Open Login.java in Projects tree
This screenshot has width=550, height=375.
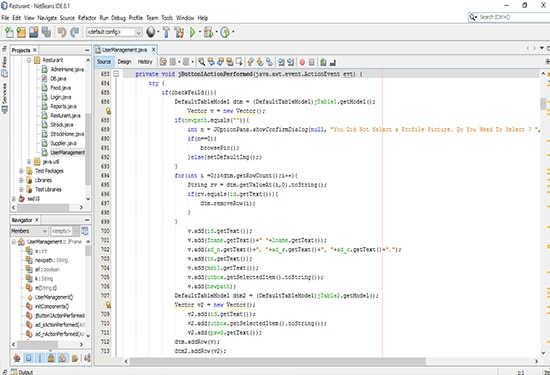click(x=56, y=97)
